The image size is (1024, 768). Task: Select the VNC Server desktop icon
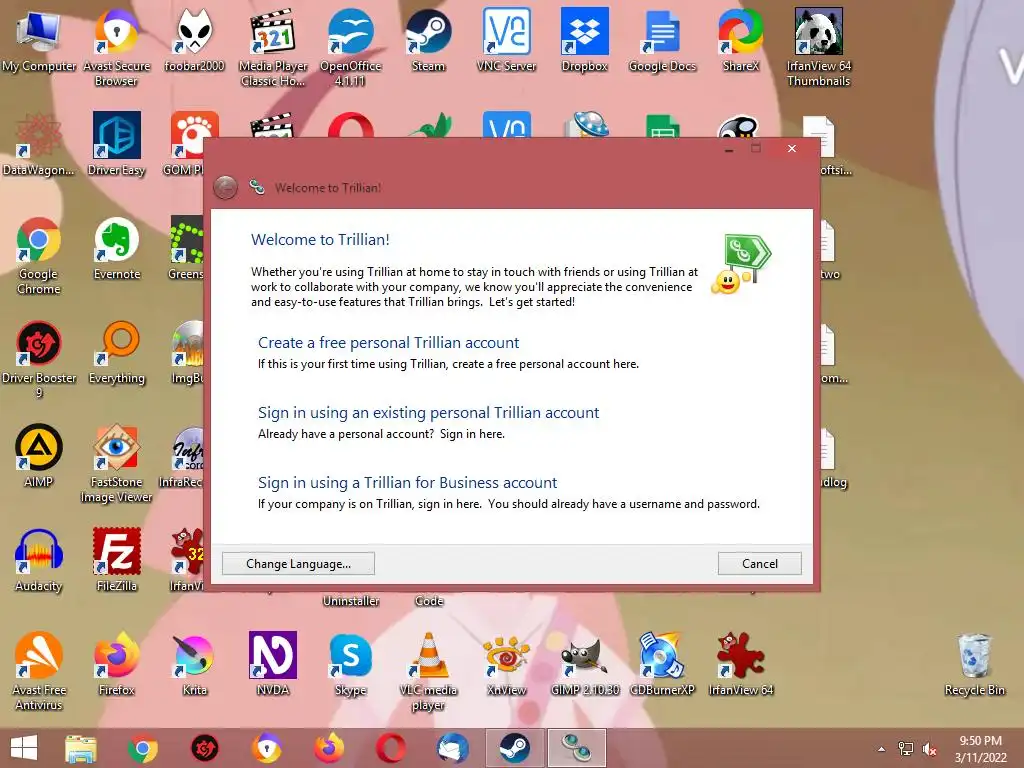[506, 40]
